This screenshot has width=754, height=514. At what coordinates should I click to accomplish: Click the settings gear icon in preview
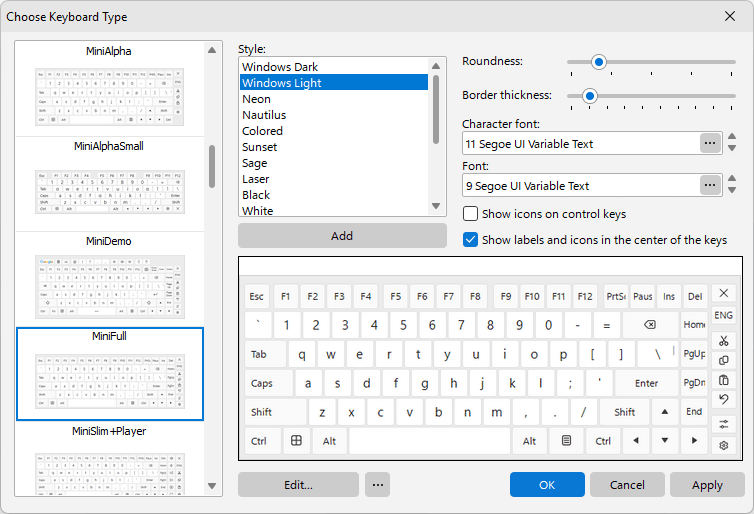[724, 445]
